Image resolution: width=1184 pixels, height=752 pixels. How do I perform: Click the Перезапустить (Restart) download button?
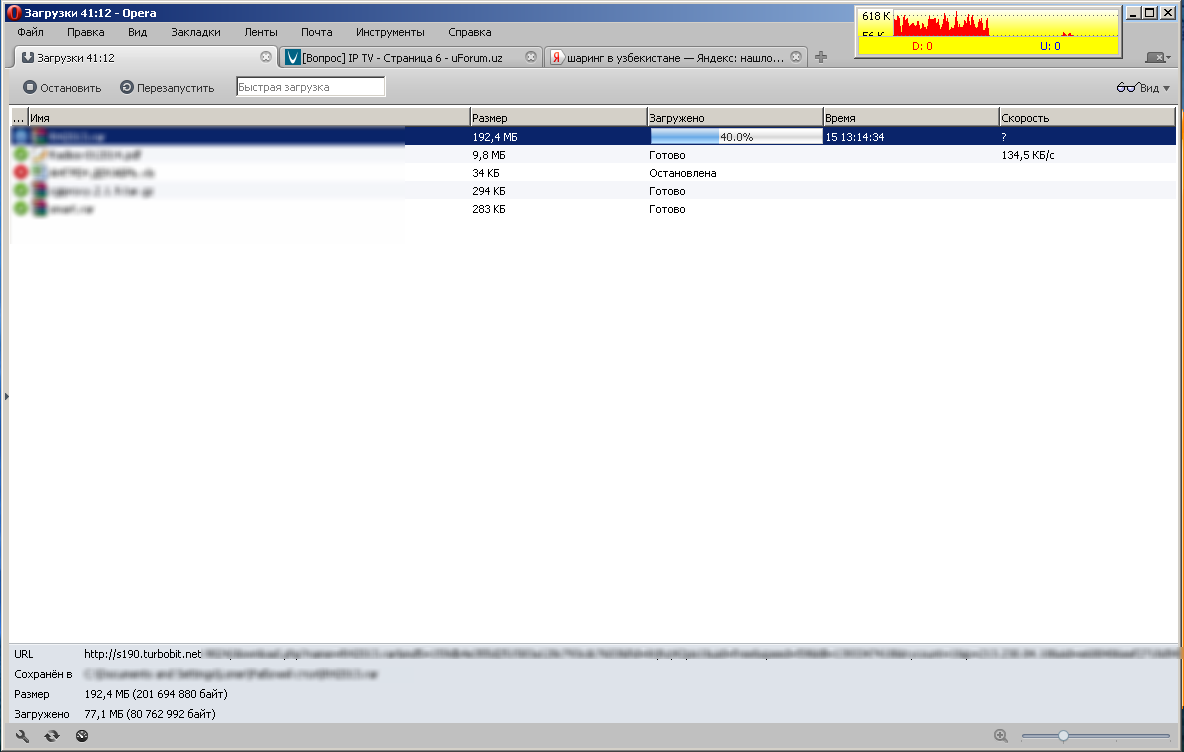pos(167,88)
